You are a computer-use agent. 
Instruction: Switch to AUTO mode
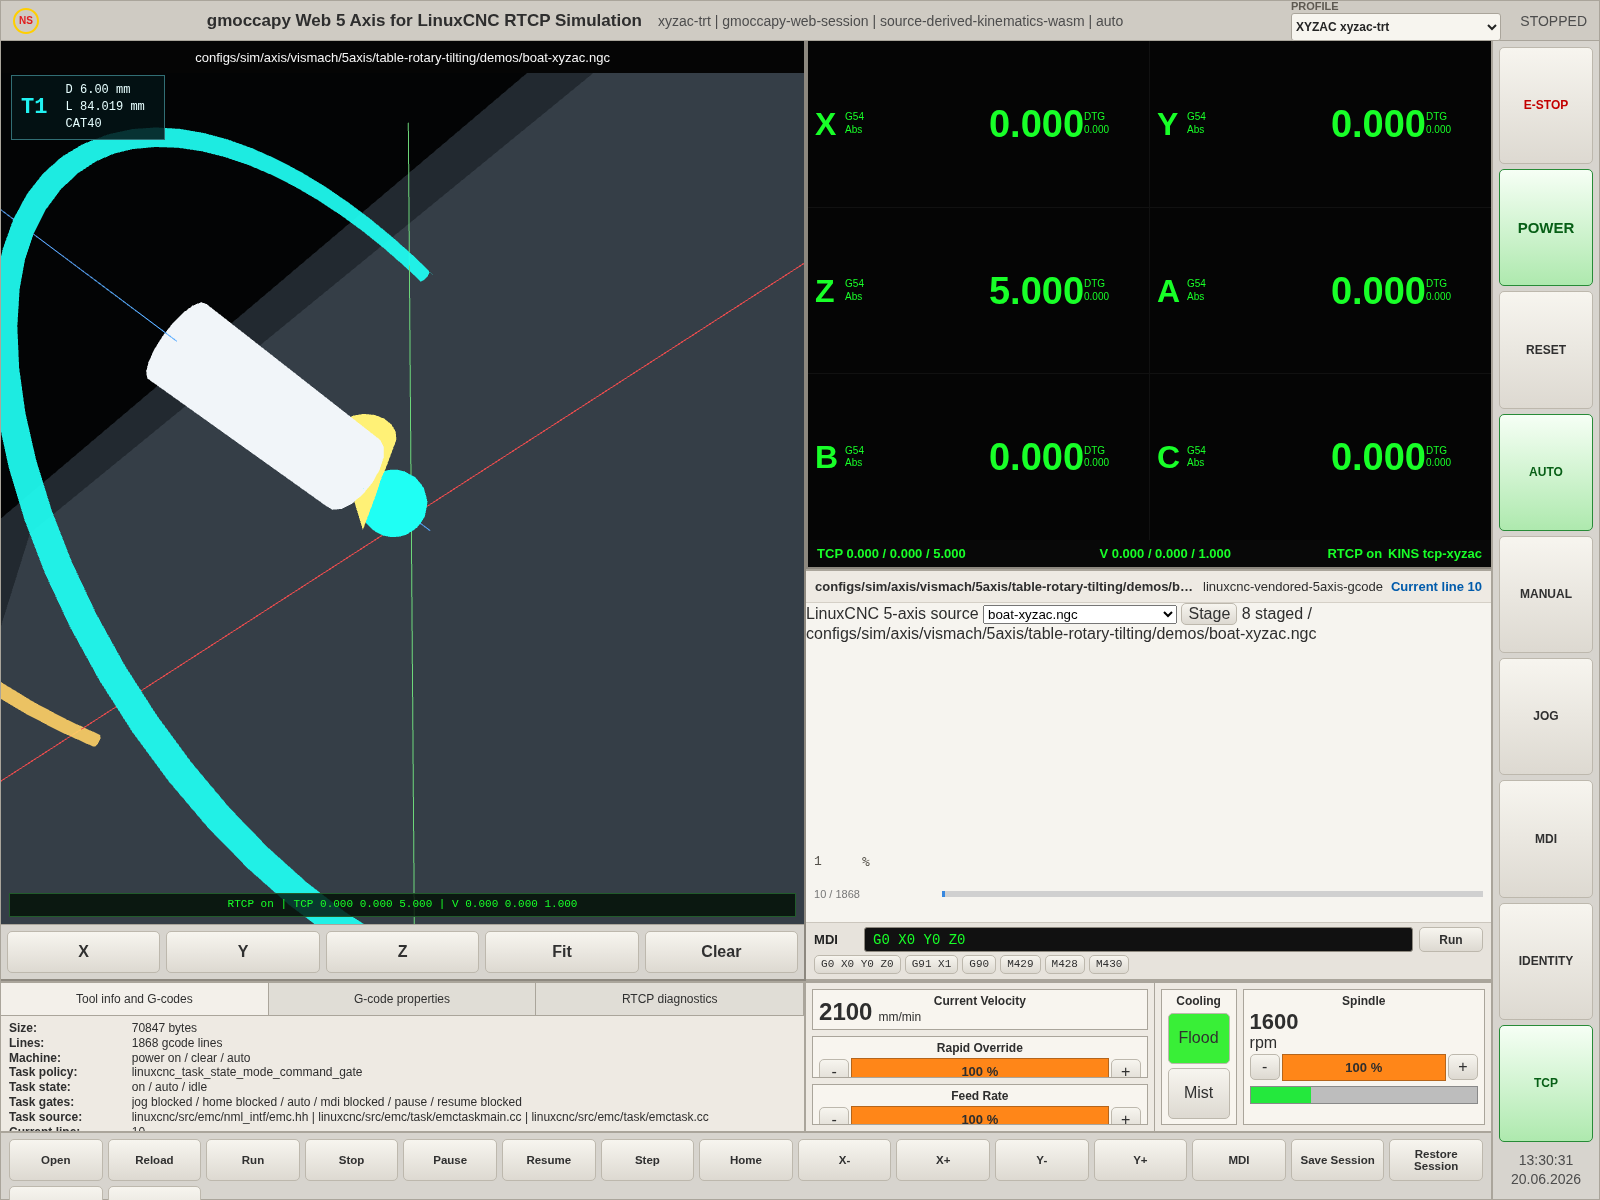pos(1545,472)
